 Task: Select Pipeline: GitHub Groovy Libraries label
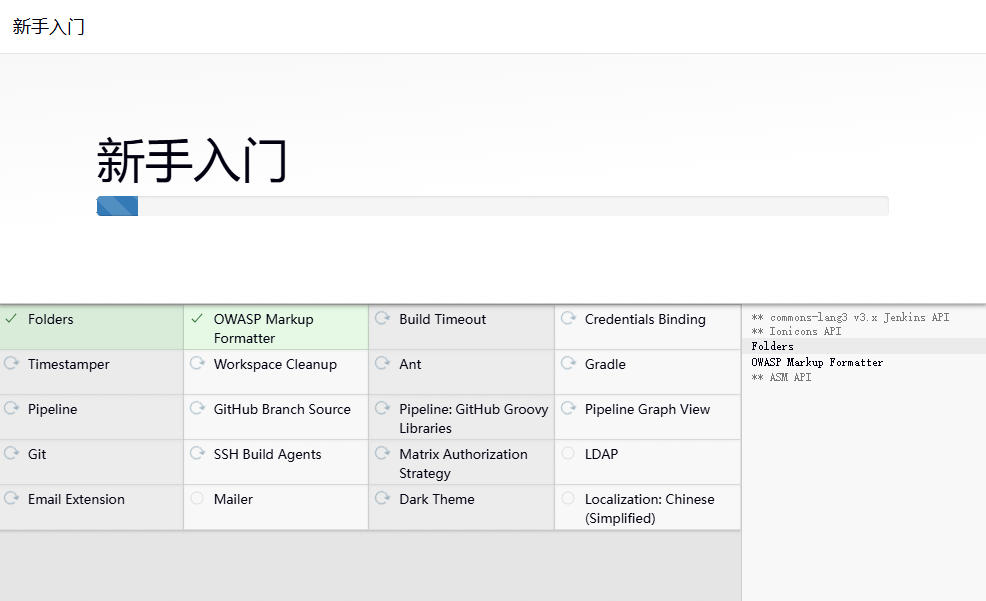[474, 419]
